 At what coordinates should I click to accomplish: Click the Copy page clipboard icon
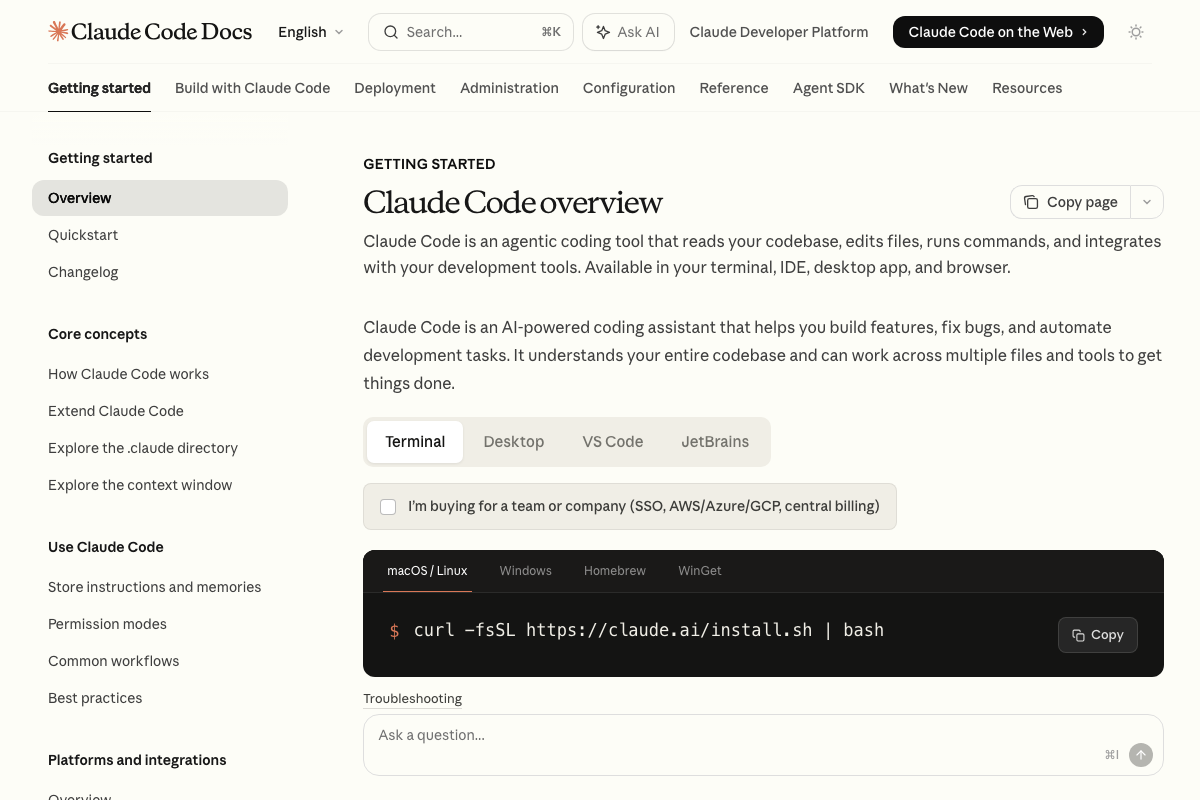1031,202
